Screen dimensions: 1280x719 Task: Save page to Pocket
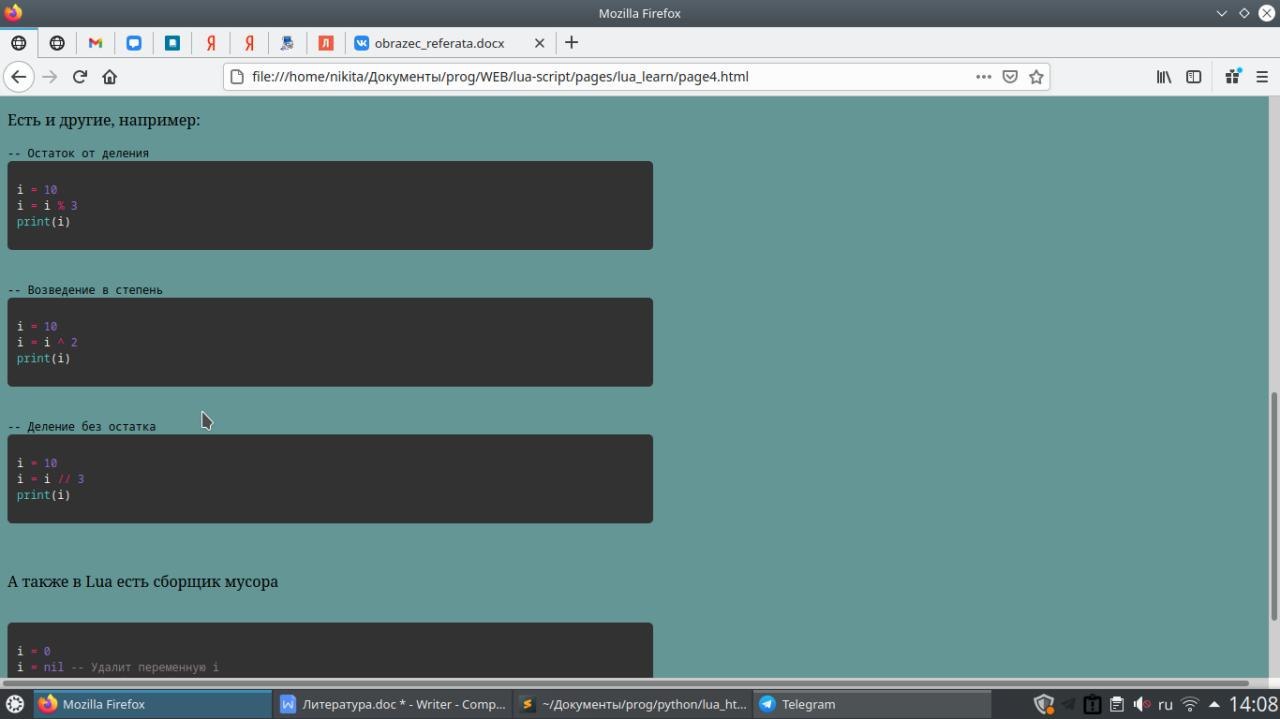tap(1010, 76)
